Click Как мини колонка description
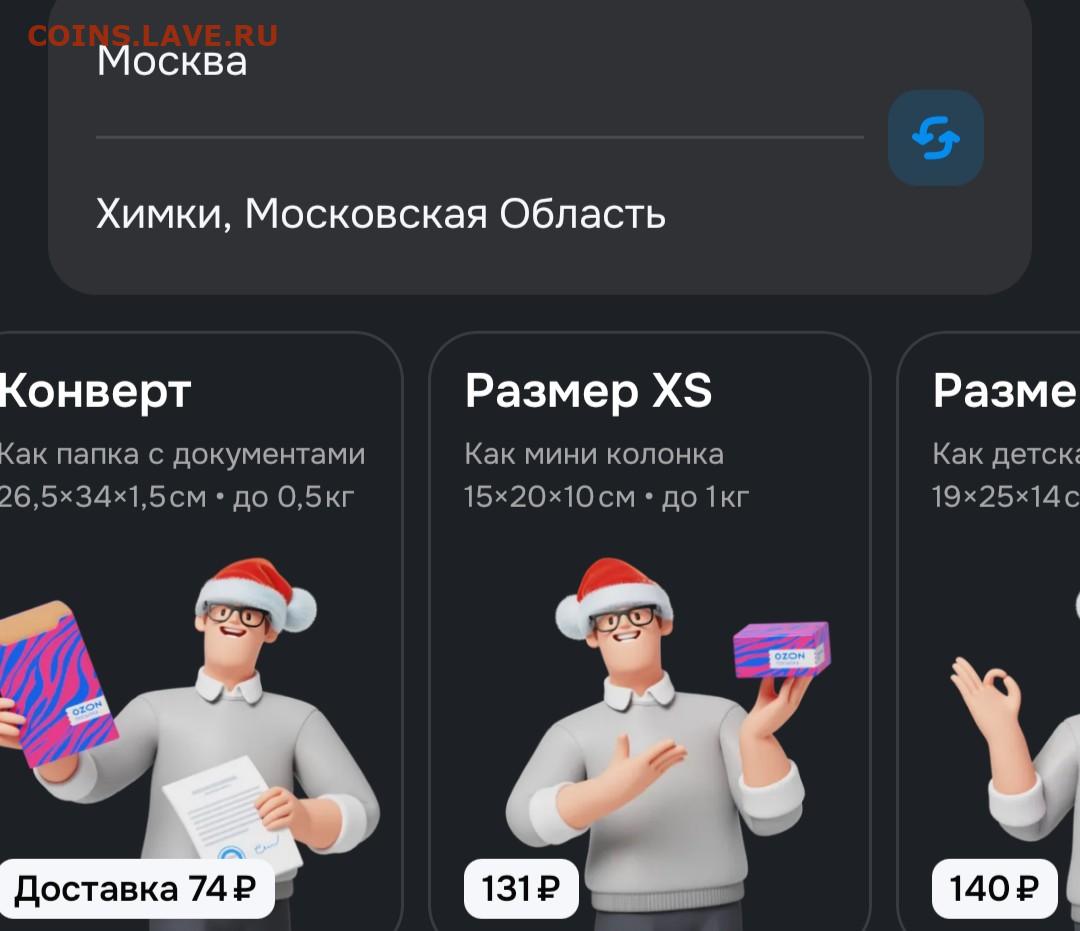The height and width of the screenshot is (931, 1080). (x=594, y=454)
